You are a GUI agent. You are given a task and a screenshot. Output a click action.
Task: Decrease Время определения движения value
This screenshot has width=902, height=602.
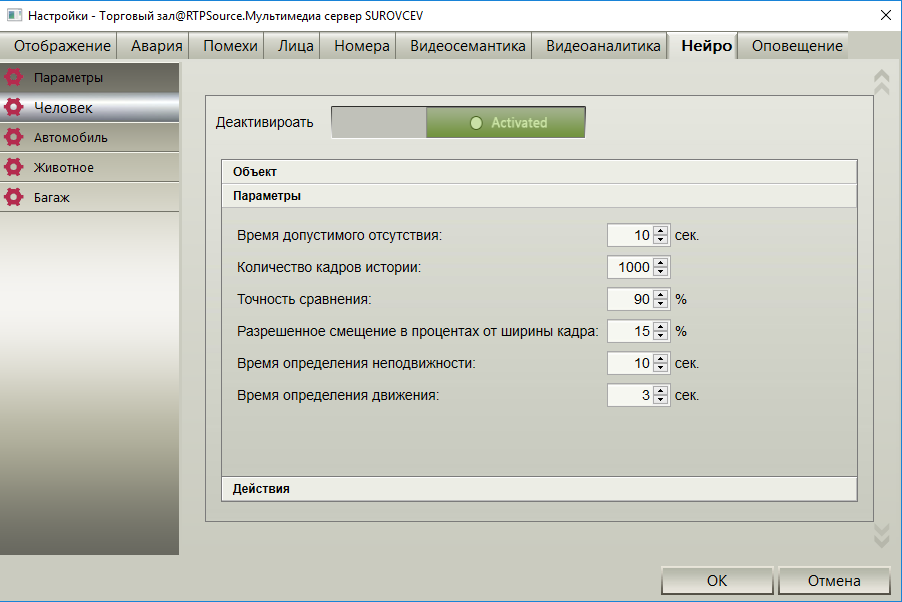click(x=660, y=399)
